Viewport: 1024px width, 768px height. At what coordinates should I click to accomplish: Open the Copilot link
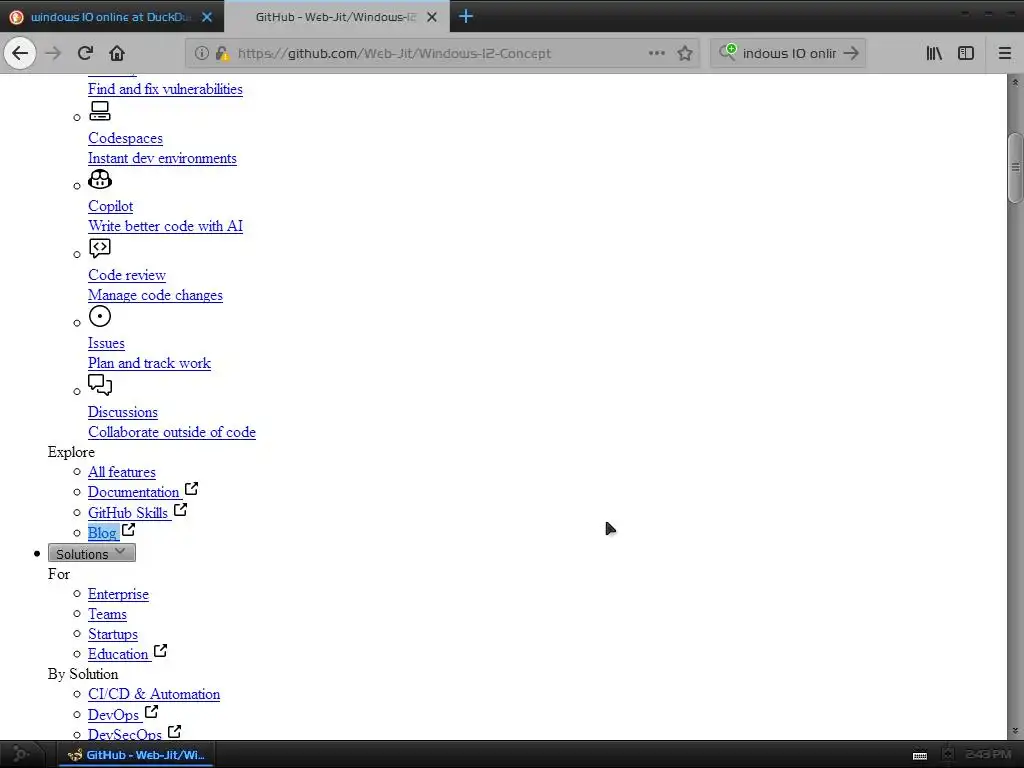coord(110,206)
